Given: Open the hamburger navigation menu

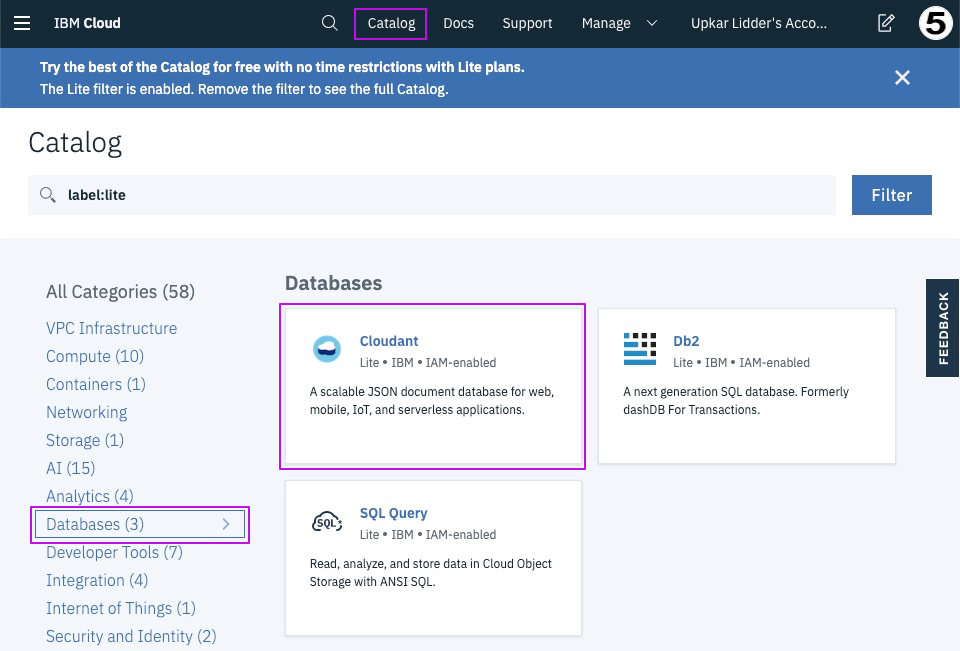Looking at the screenshot, I should pos(22,23).
